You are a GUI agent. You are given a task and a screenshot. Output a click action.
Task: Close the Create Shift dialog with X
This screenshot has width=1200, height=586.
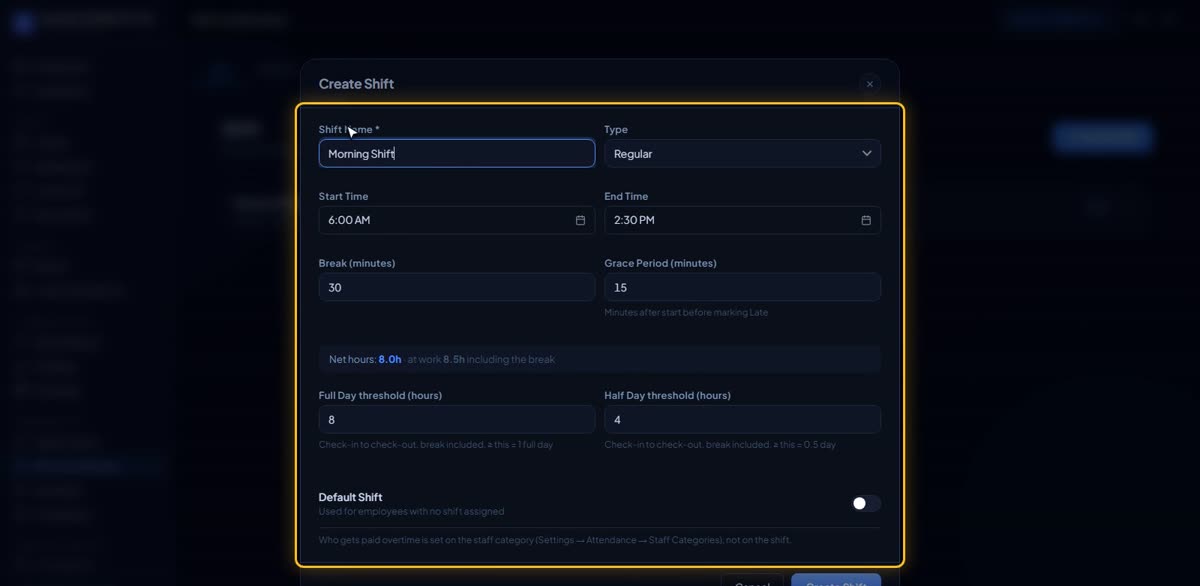coord(870,84)
